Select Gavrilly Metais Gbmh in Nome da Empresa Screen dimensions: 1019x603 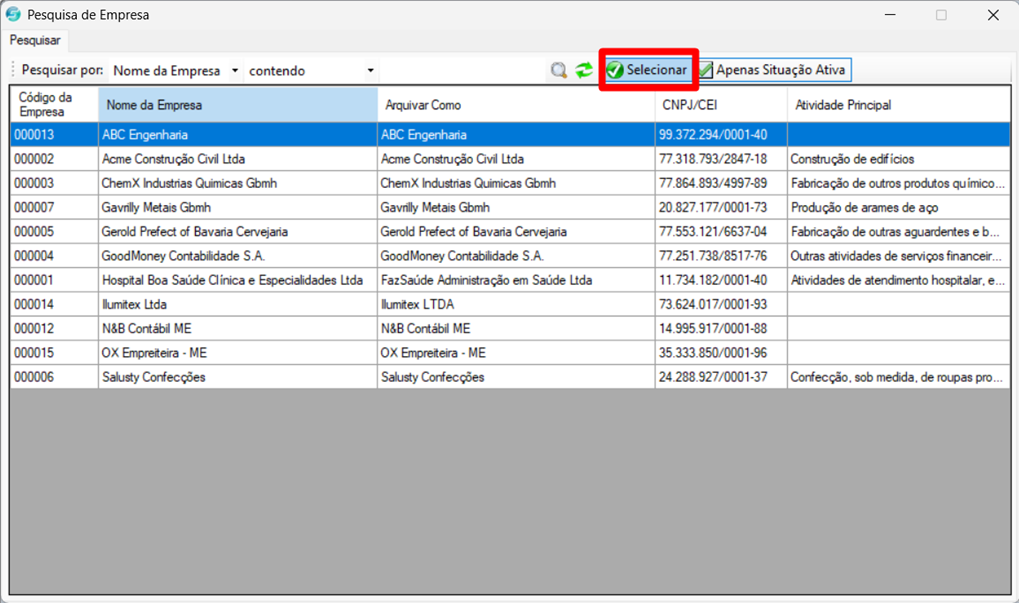(x=238, y=207)
